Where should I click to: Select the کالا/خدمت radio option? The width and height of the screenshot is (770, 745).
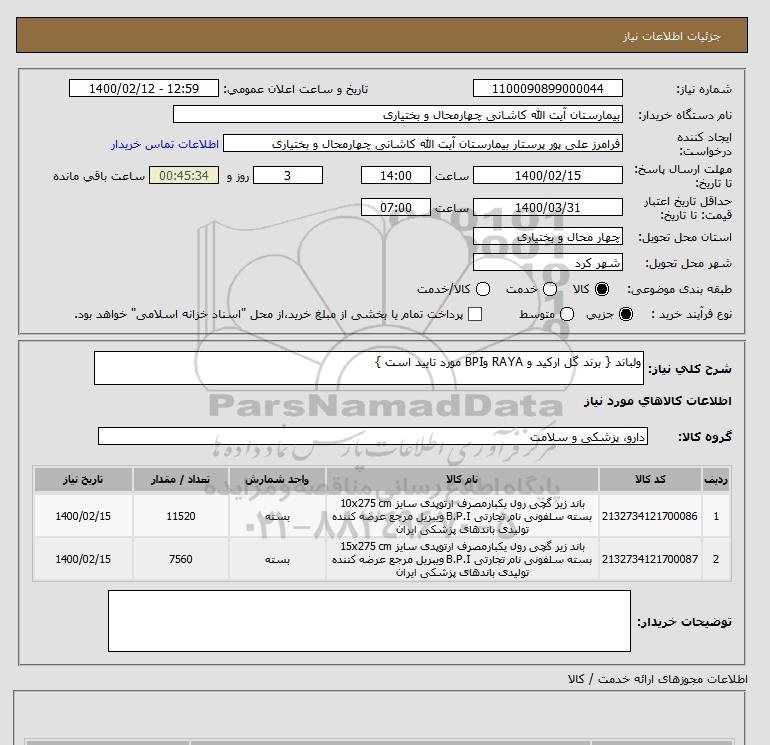[x=483, y=289]
